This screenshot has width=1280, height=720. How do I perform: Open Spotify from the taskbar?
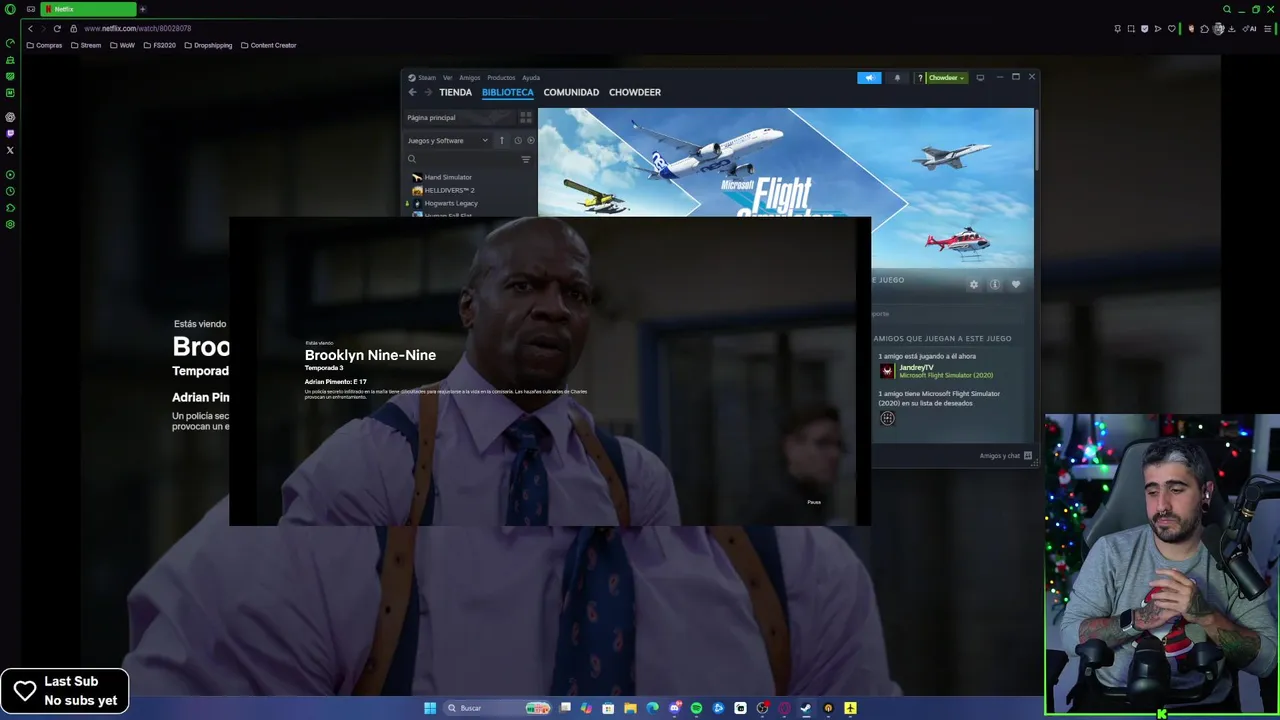[x=696, y=708]
